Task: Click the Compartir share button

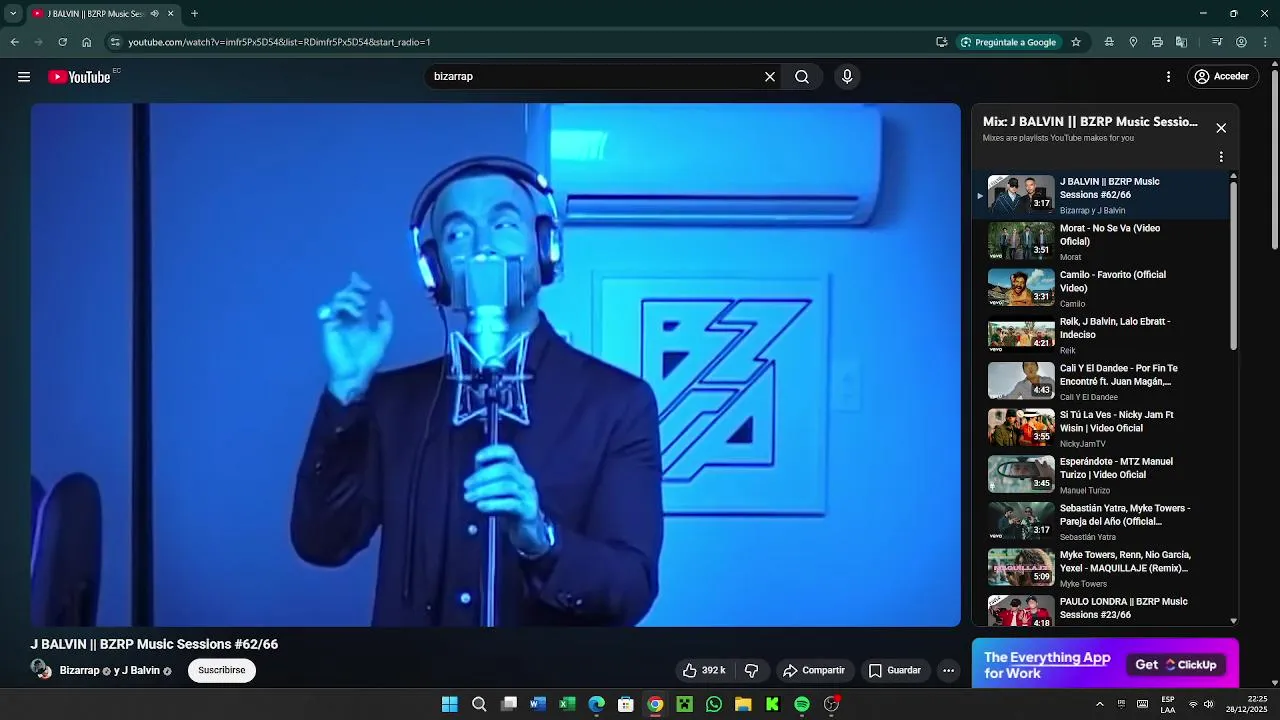Action: pyautogui.click(x=814, y=670)
